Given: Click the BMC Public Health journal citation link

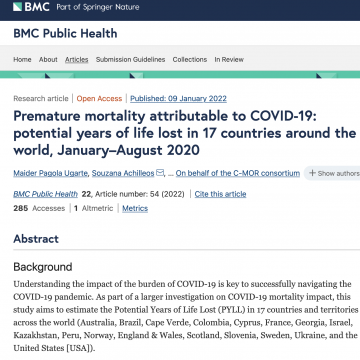Looking at the screenshot, I should (46, 194).
